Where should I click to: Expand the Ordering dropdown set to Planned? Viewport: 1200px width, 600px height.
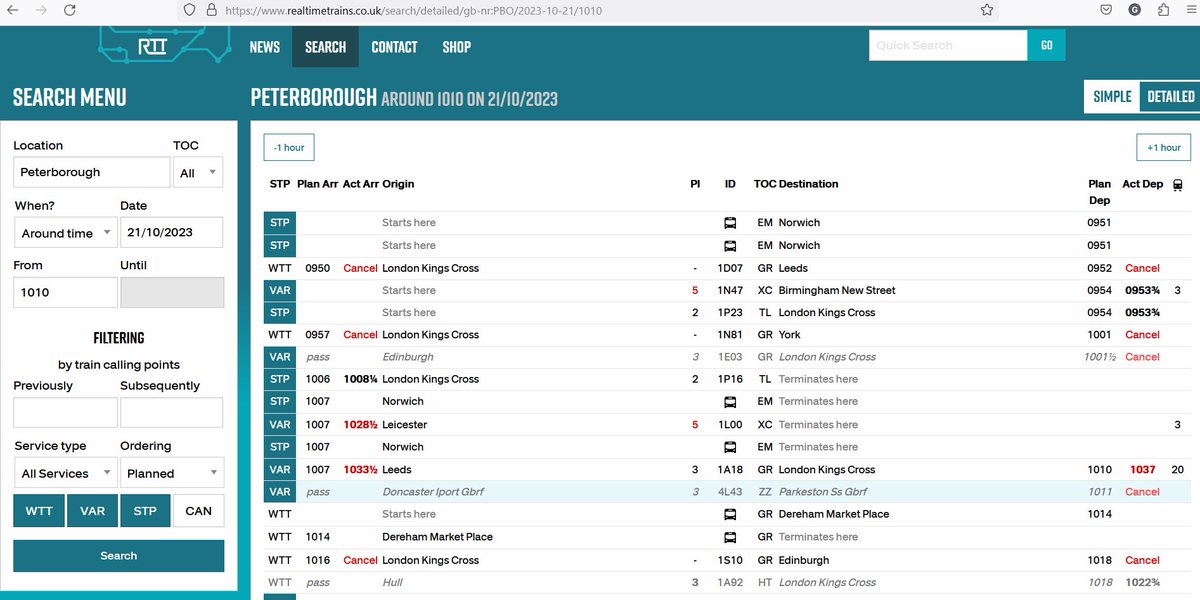pyautogui.click(x=172, y=473)
